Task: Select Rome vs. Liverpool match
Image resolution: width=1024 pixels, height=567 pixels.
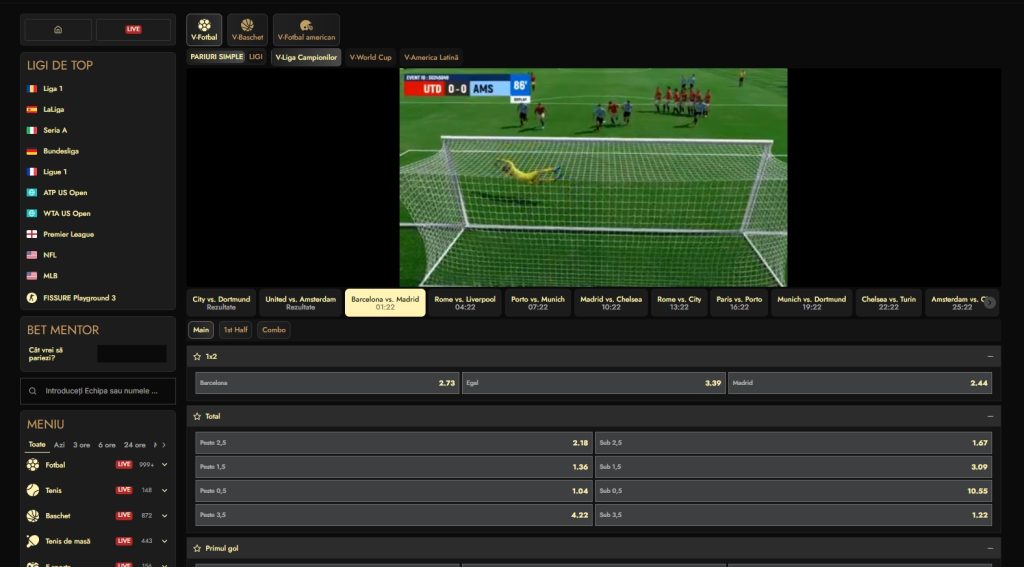Action: (465, 303)
